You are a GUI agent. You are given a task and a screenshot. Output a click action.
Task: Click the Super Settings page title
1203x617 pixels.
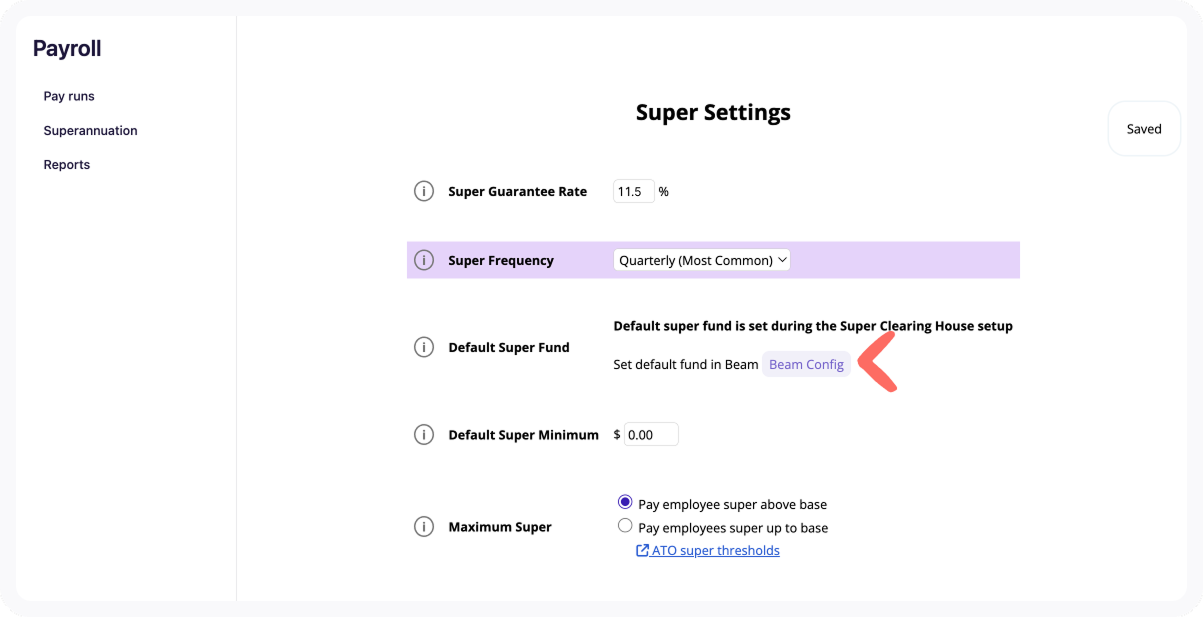click(713, 112)
